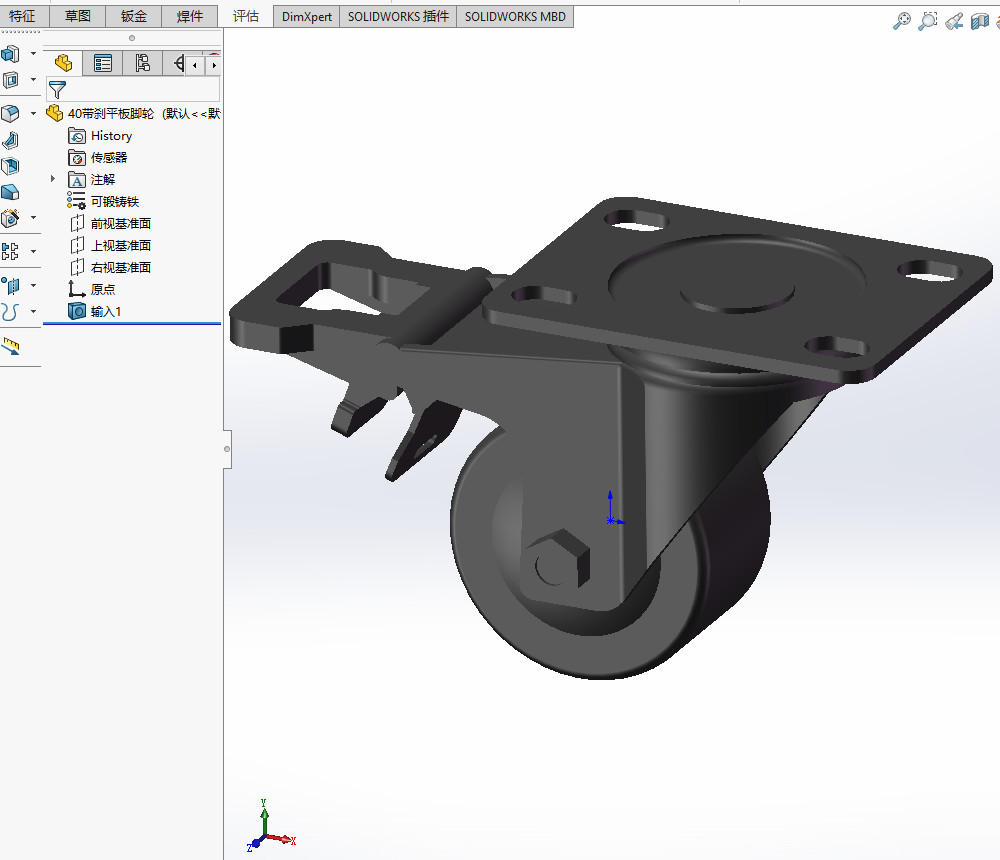Select the Rib tool icon
Screen dimensions: 1000x860
point(10,140)
